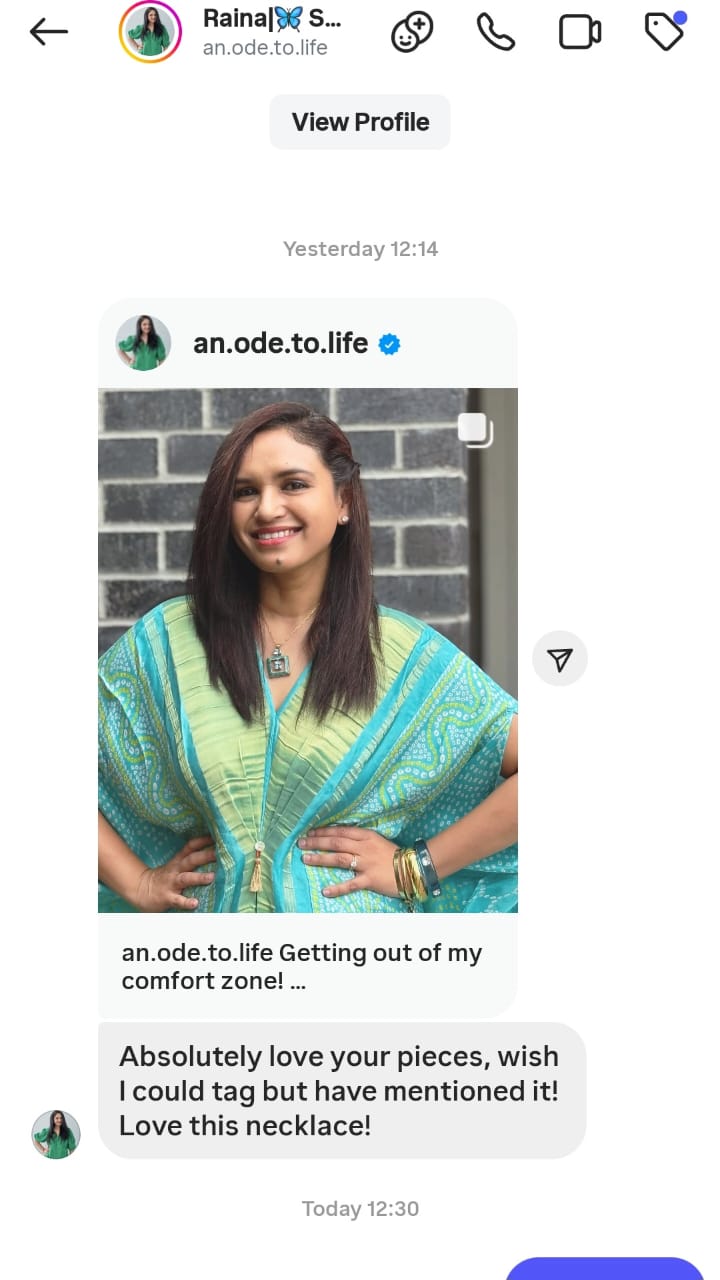Screen dimensions: 720x1280
Task: Start a video call with camera icon
Action: (x=579, y=32)
